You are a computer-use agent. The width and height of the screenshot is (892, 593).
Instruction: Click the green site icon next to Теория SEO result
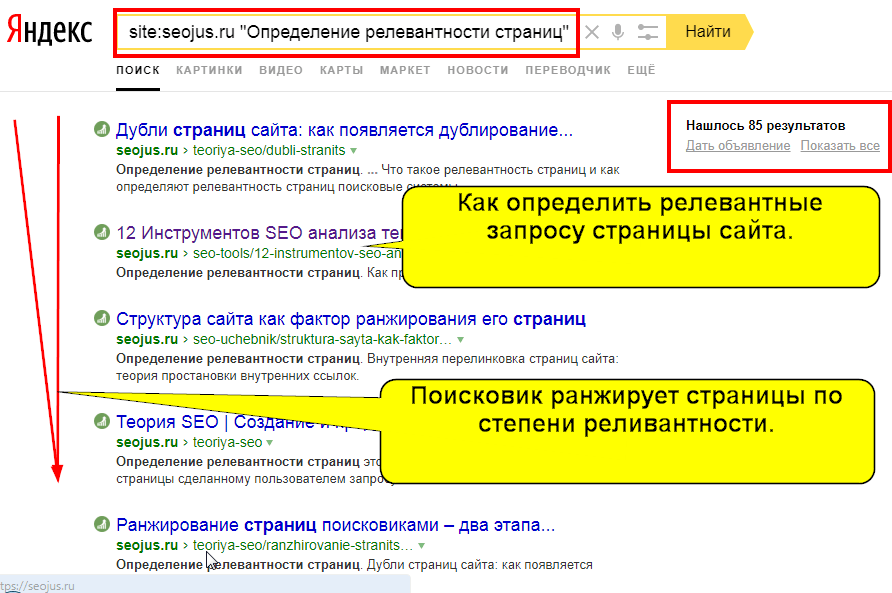pos(102,421)
